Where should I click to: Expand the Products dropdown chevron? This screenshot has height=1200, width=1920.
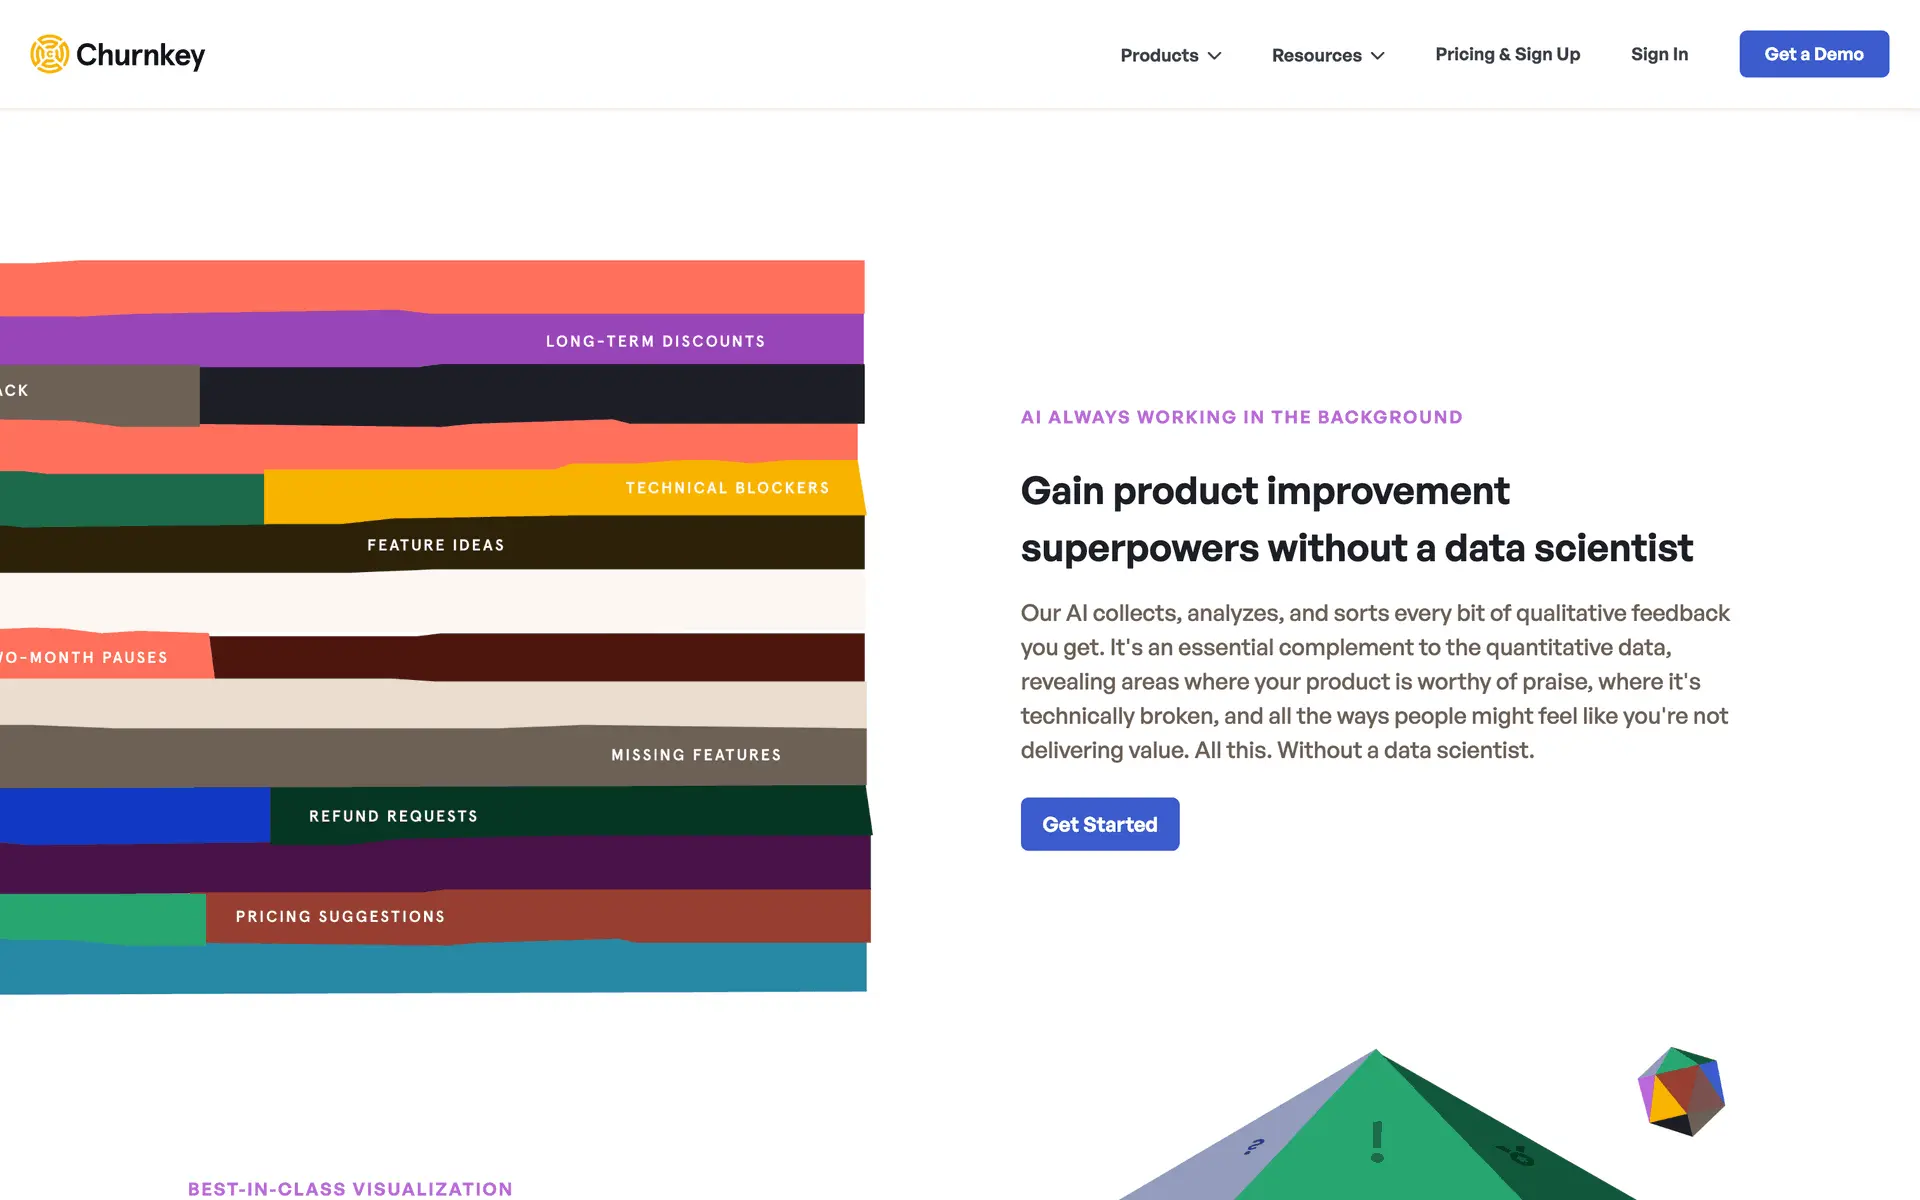tap(1215, 56)
